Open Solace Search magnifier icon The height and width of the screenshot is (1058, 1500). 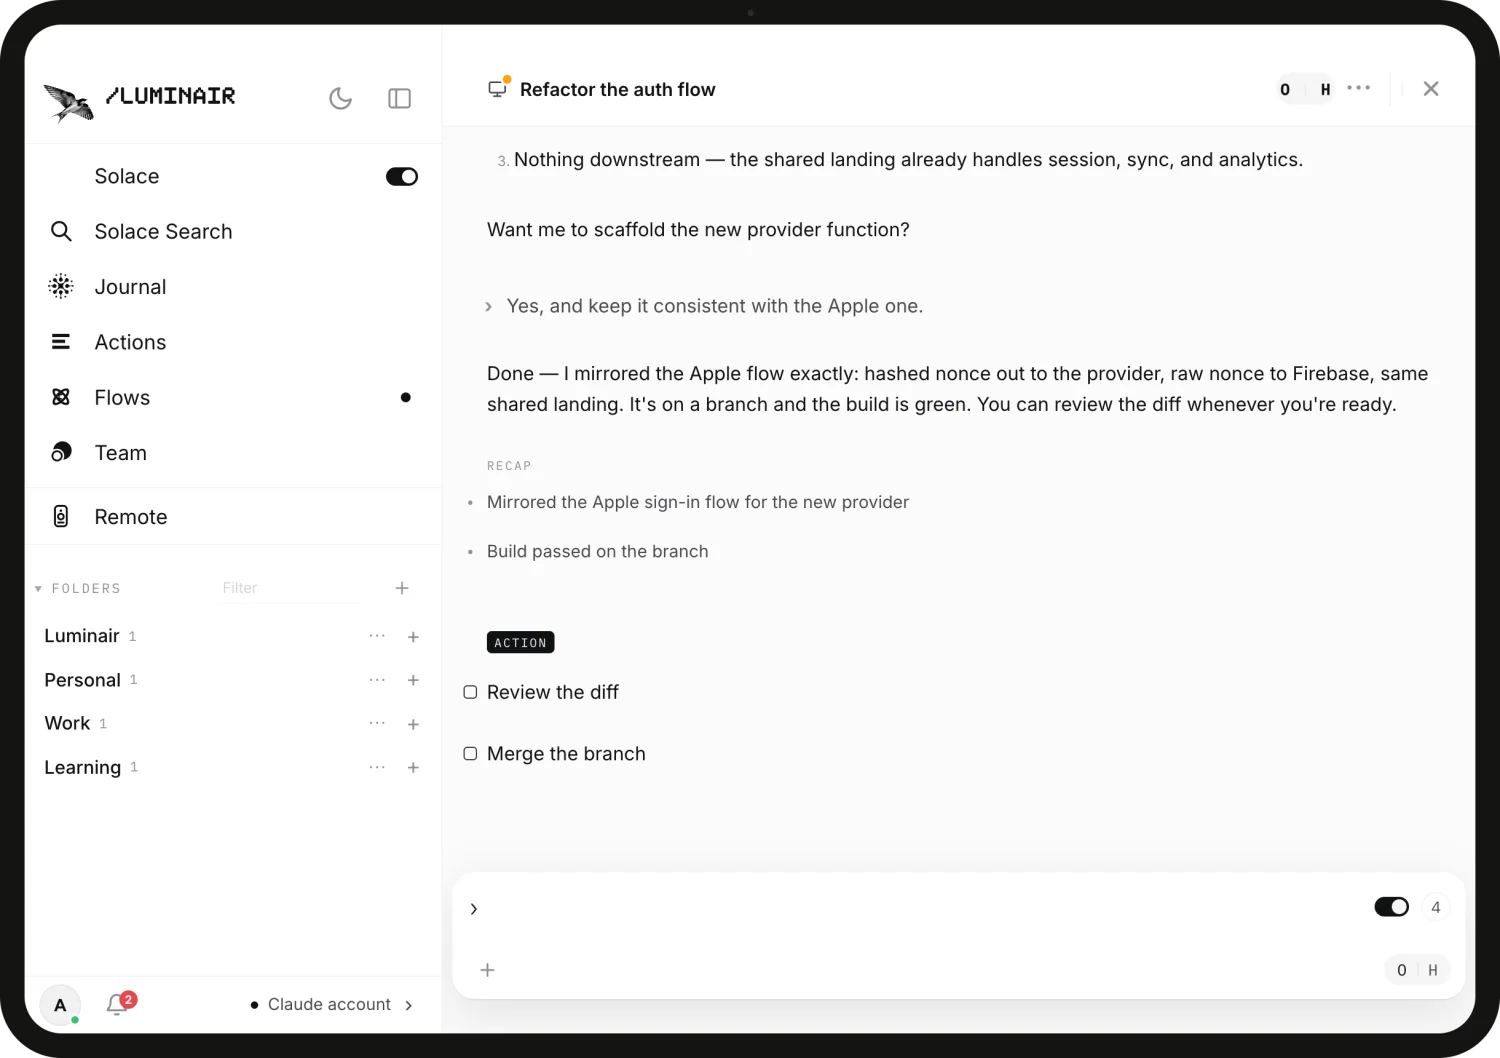click(x=61, y=231)
